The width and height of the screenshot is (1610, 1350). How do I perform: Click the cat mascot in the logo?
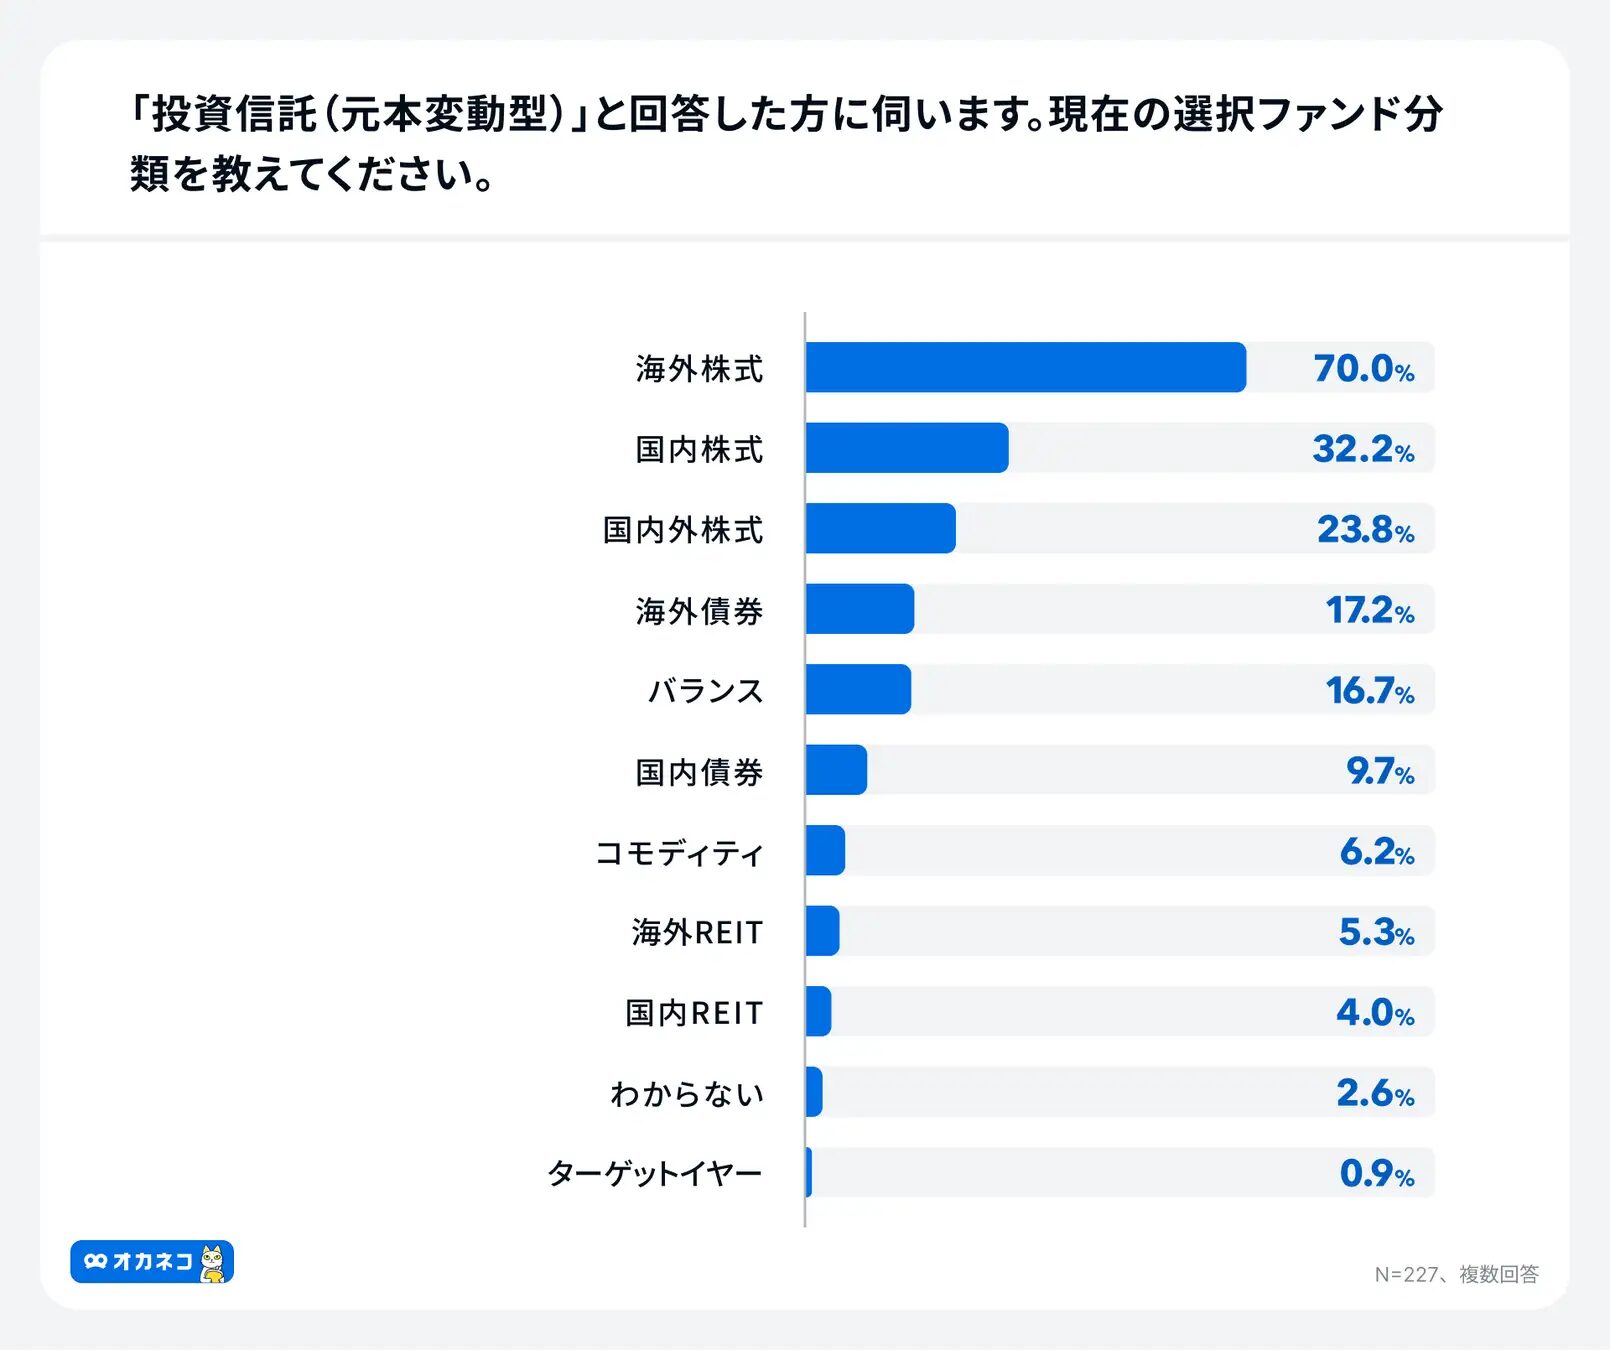click(x=213, y=1262)
